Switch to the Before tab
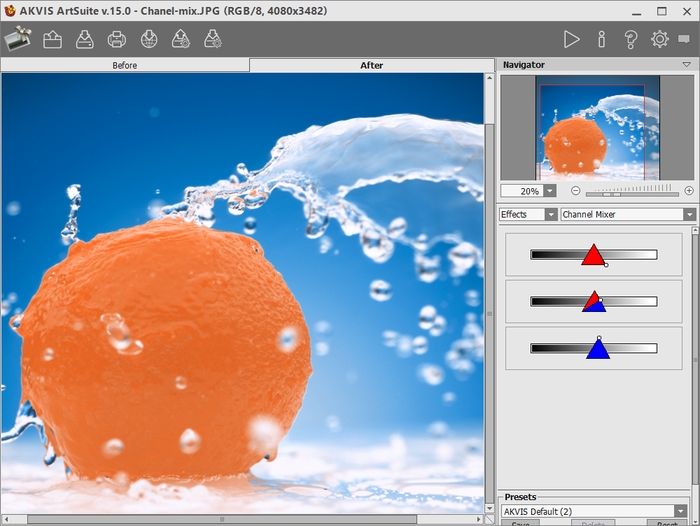Image resolution: width=700 pixels, height=526 pixels. click(125, 65)
